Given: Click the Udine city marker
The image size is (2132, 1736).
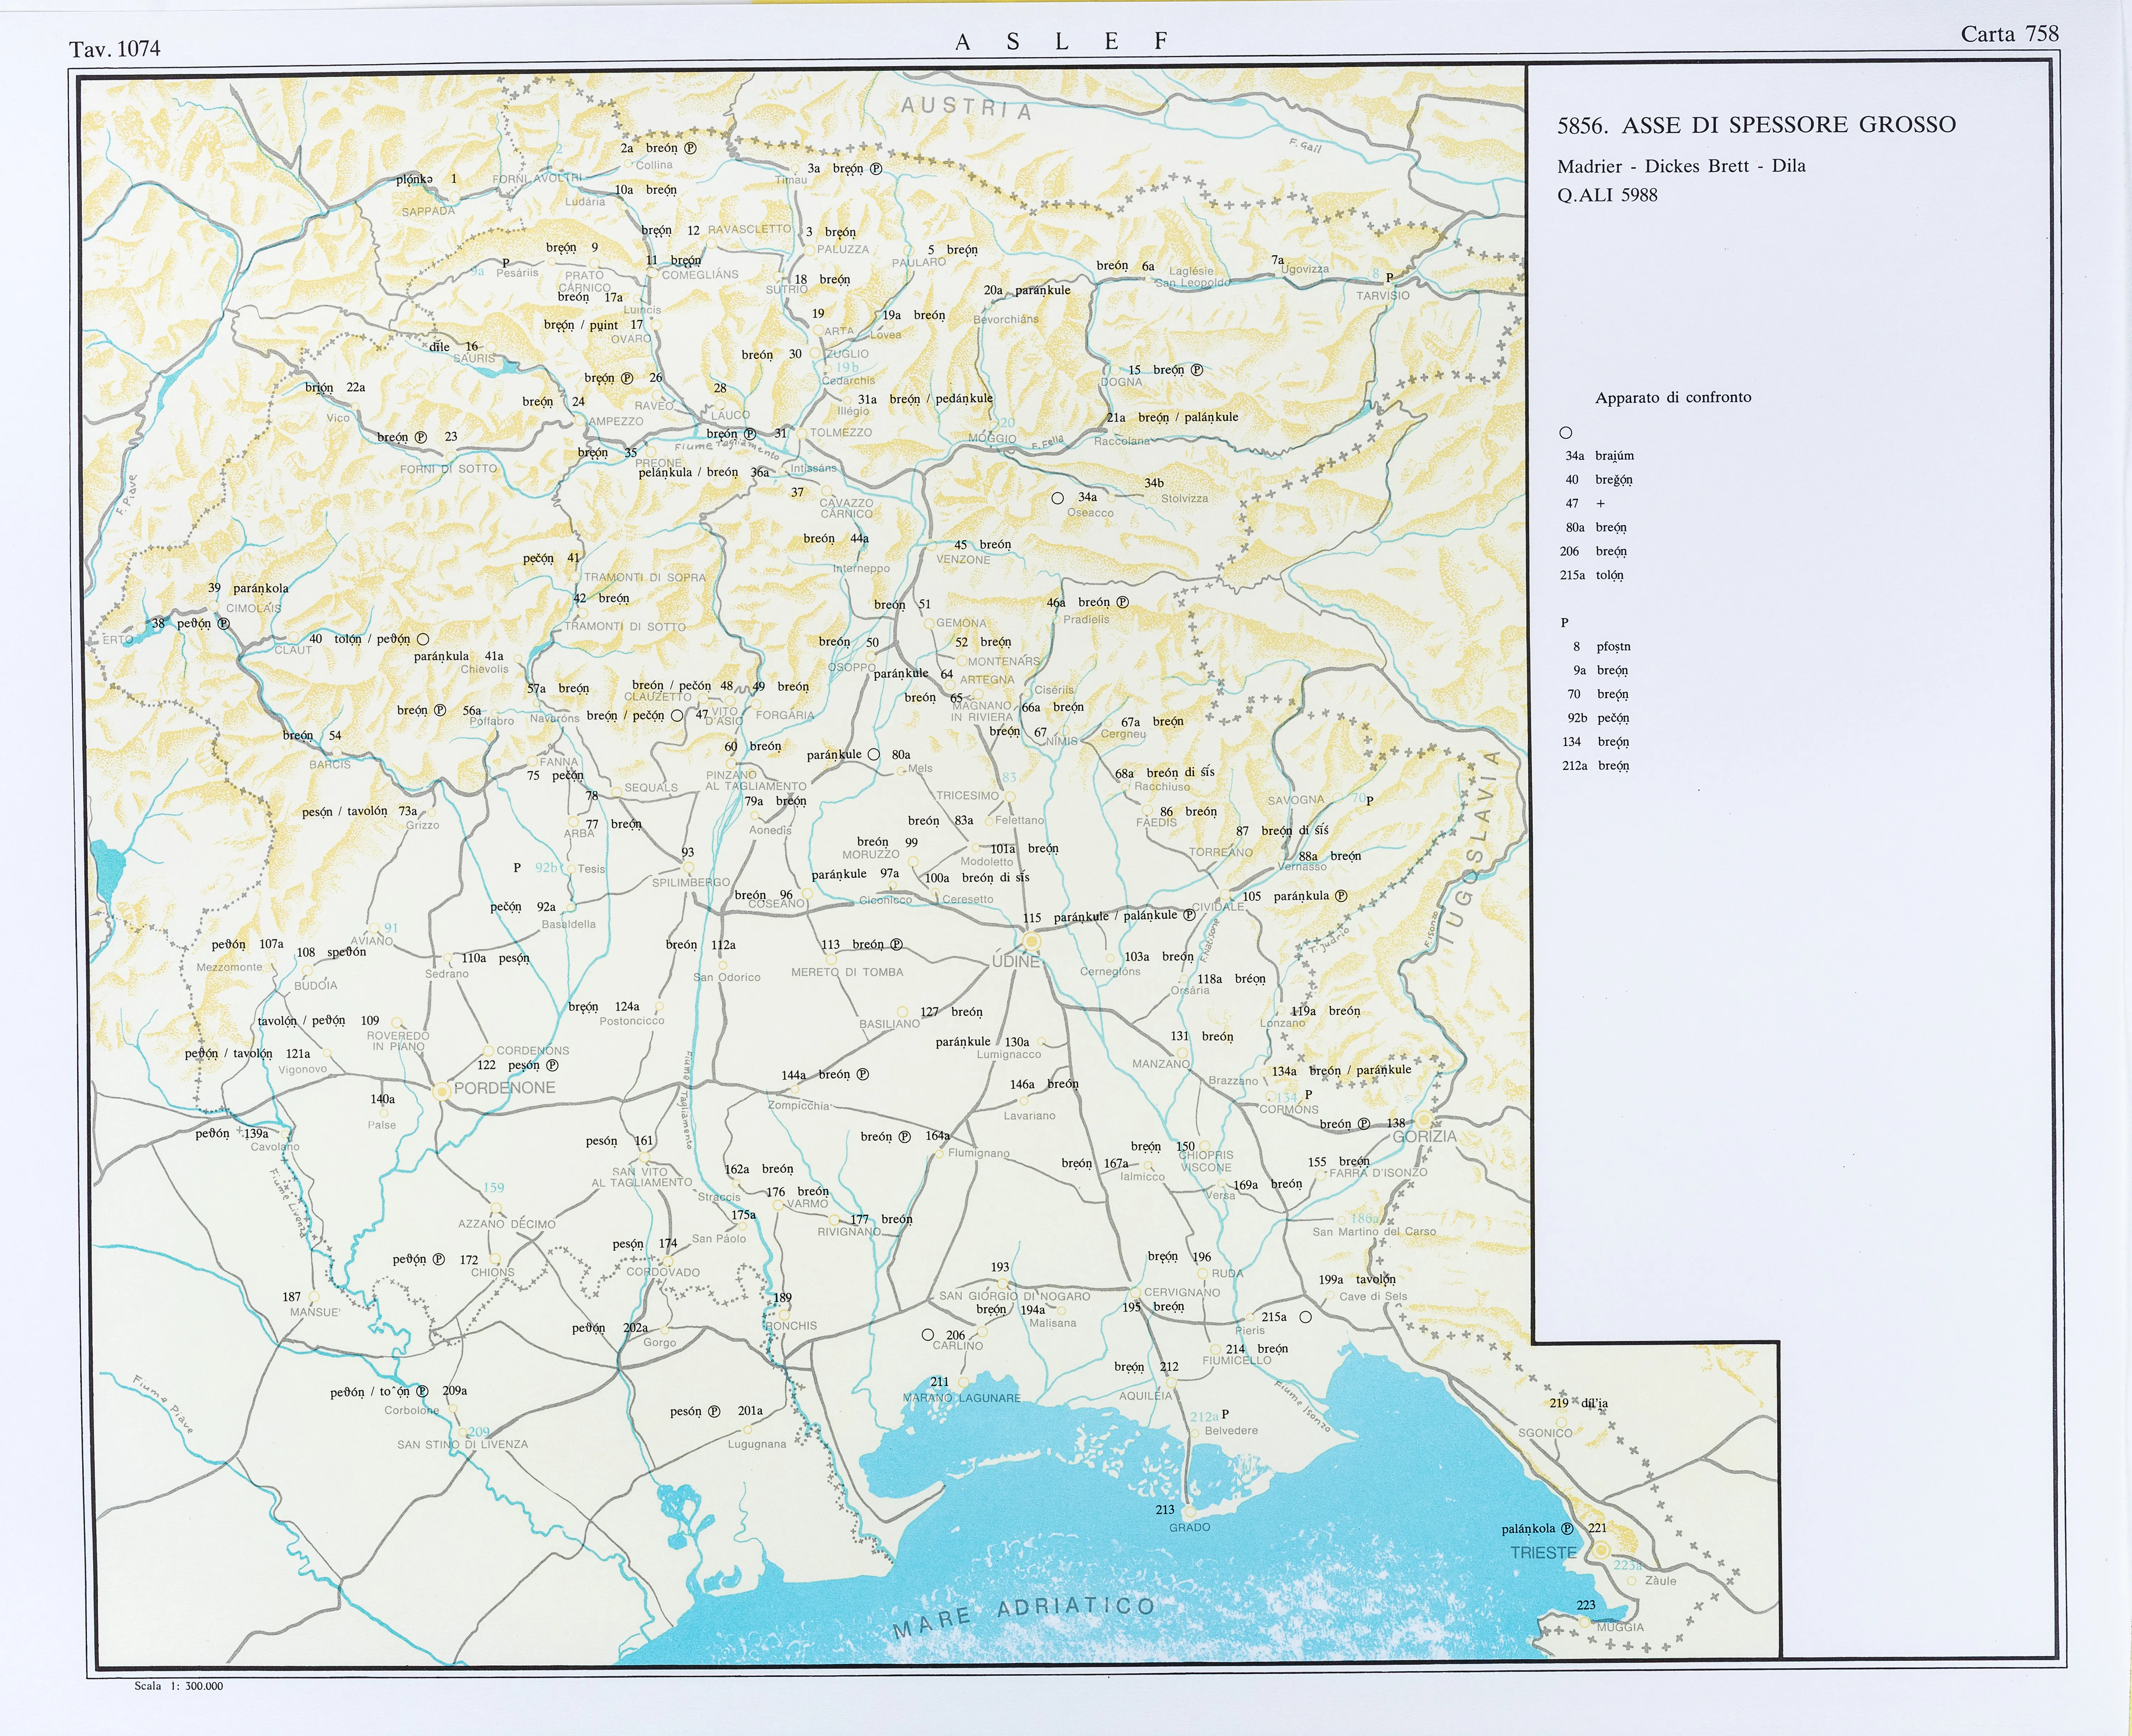Looking at the screenshot, I should pos(1031,941).
